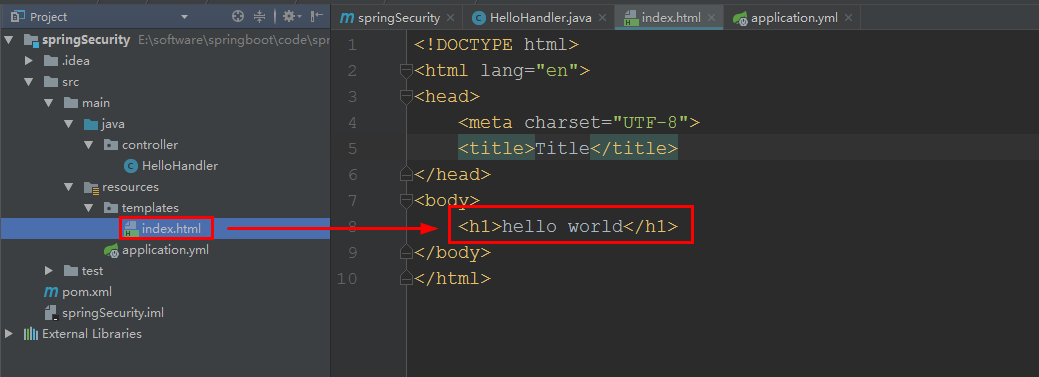Click the java source folder icon
1039x377 pixels.
pyautogui.click(x=90, y=124)
